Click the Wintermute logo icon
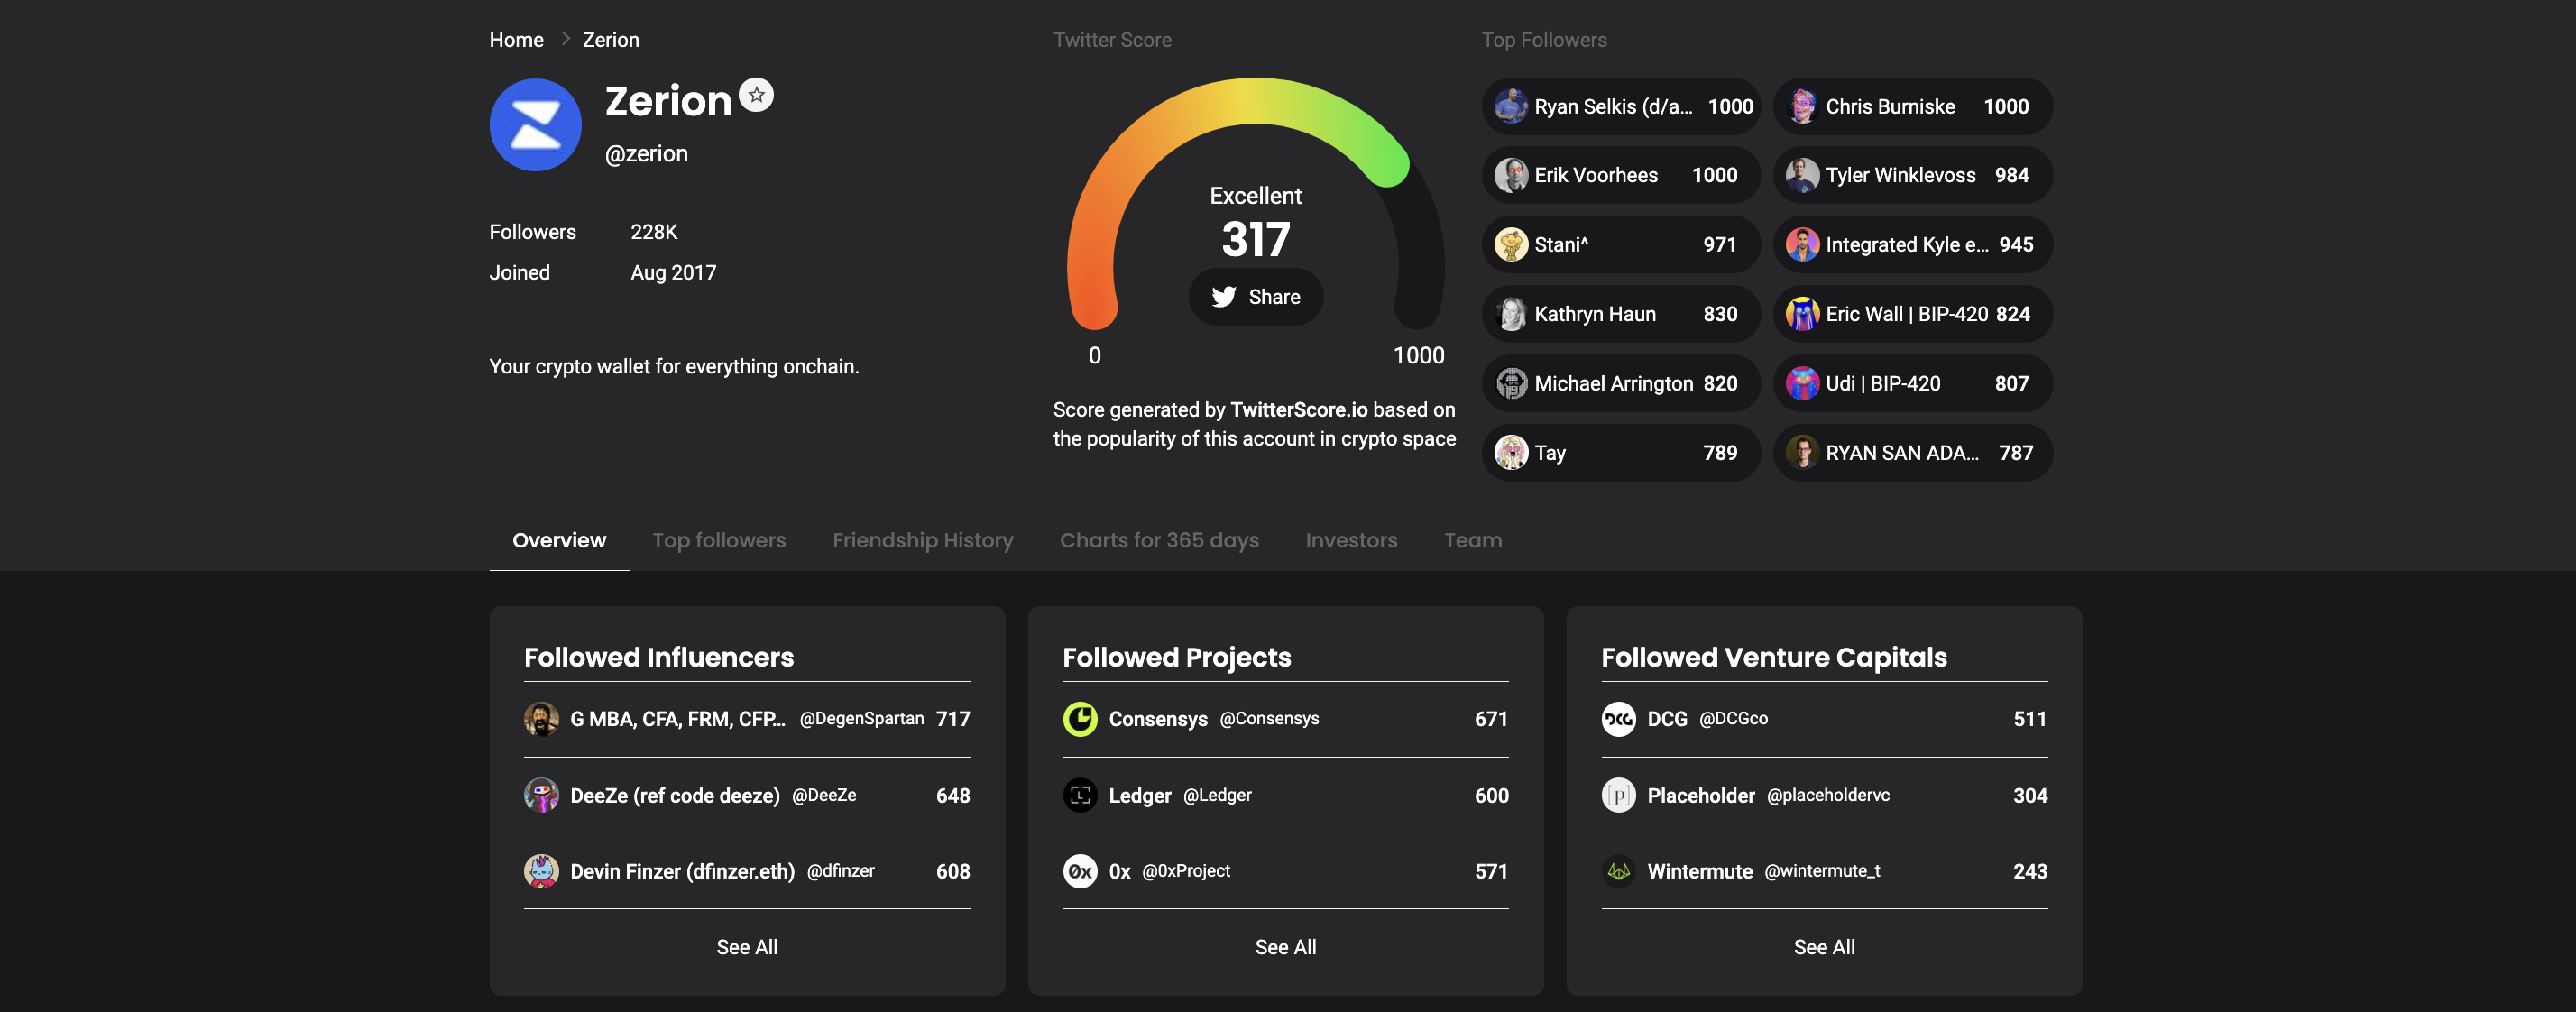Screen dimensions: 2576x1012 pyautogui.click(x=1618, y=871)
